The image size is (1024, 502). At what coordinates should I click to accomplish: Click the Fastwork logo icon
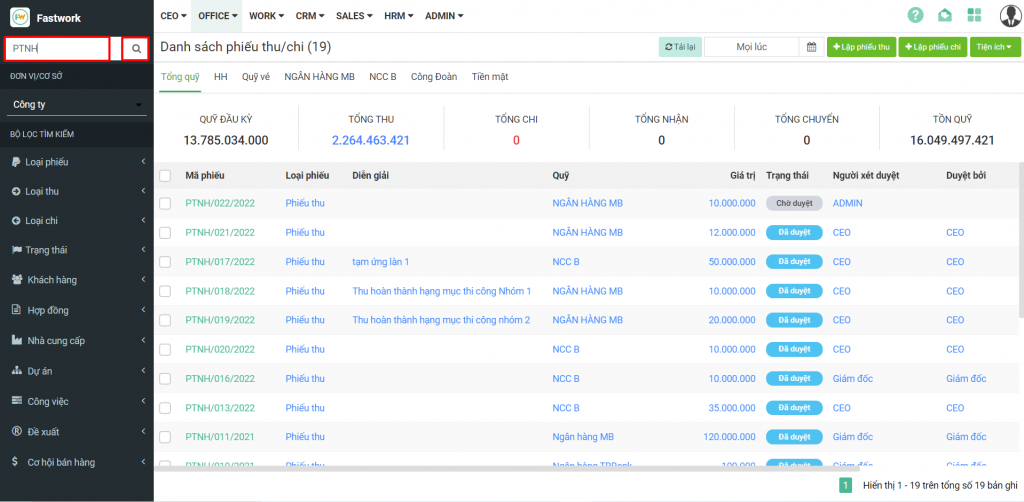pos(20,17)
